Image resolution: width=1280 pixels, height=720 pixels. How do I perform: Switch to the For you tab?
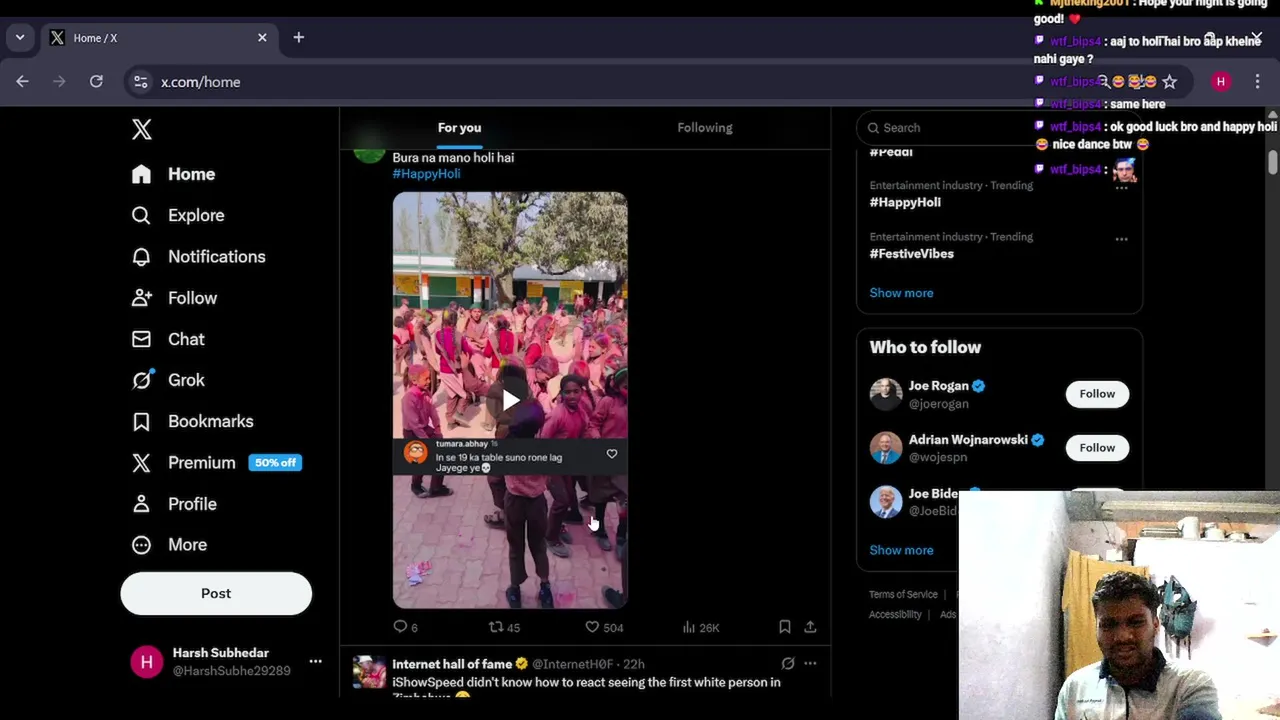(459, 128)
